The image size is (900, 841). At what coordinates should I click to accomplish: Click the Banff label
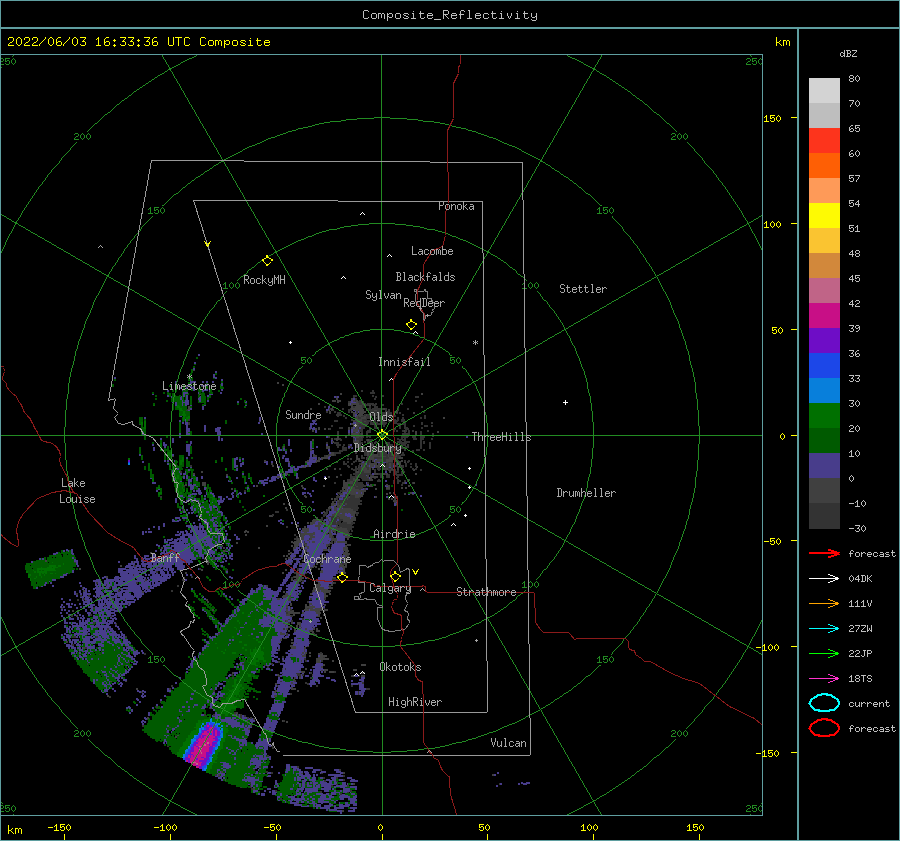[x=165, y=557]
